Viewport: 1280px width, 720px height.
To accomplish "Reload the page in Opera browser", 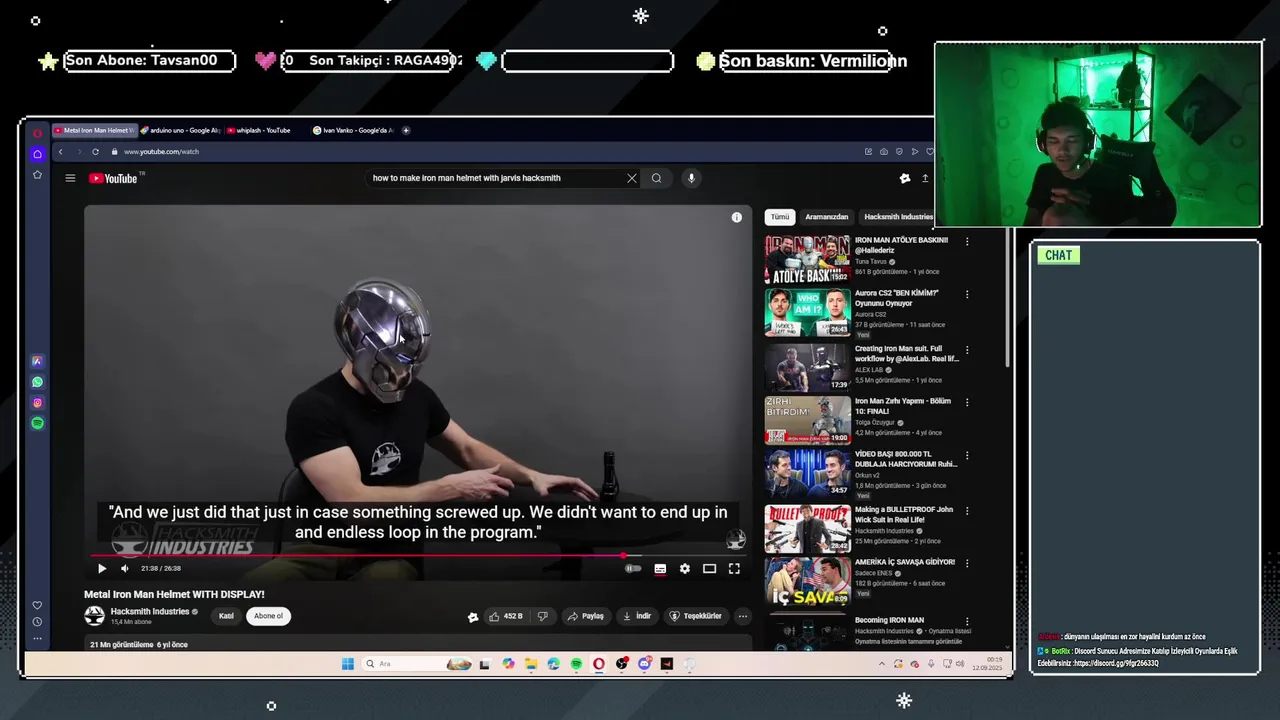I will pos(96,152).
